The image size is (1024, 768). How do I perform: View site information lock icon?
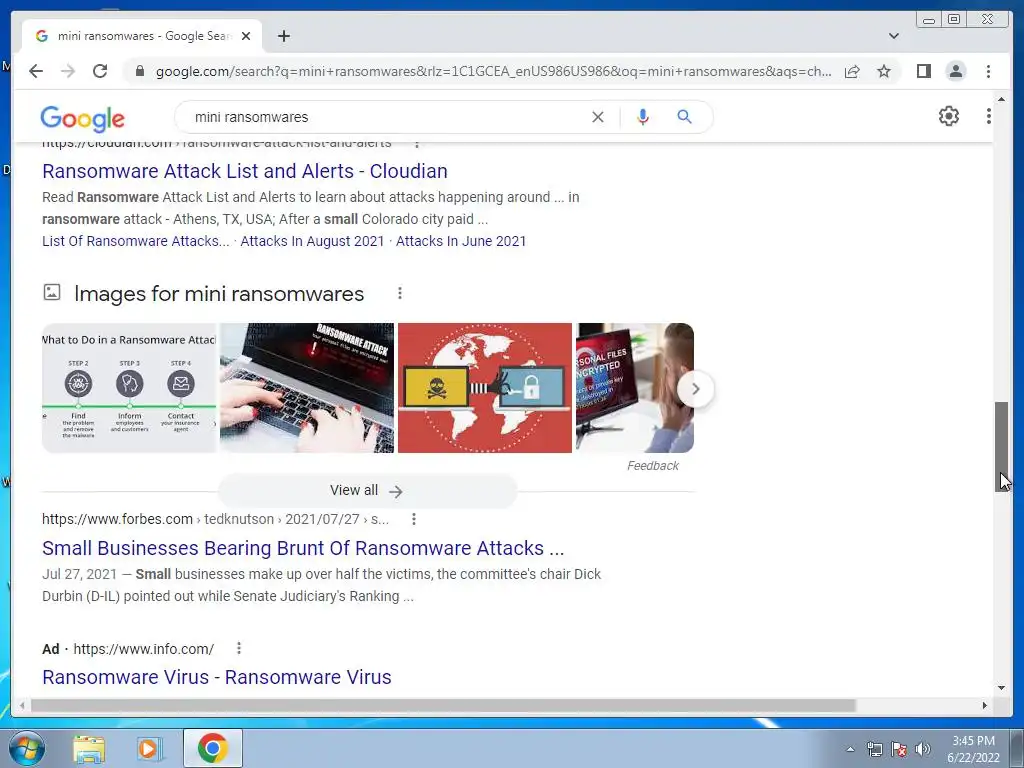point(139,71)
